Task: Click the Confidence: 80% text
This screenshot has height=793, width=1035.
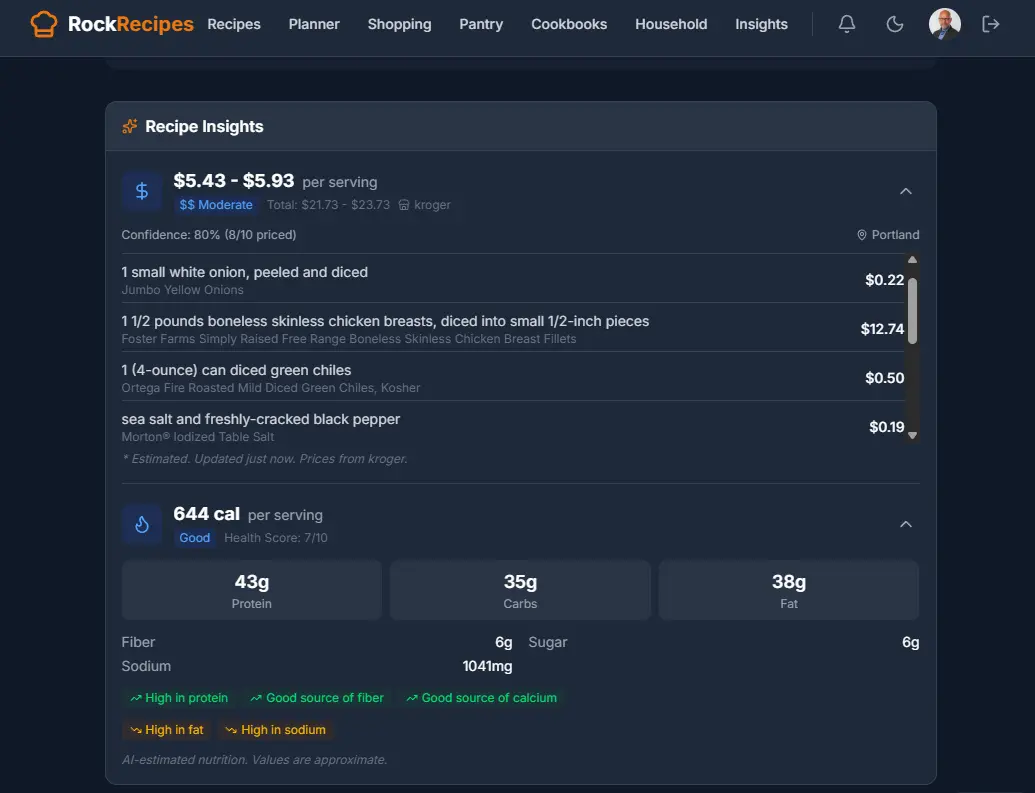Action: tap(209, 235)
